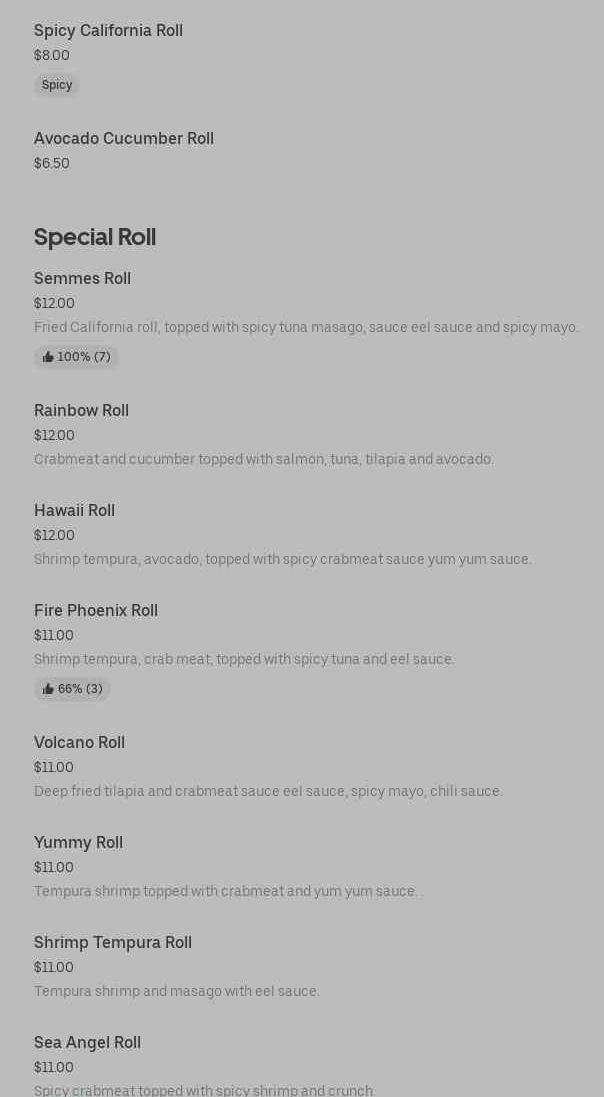
Task: Select the Sea Angel Roll item
Action: pos(87,1043)
